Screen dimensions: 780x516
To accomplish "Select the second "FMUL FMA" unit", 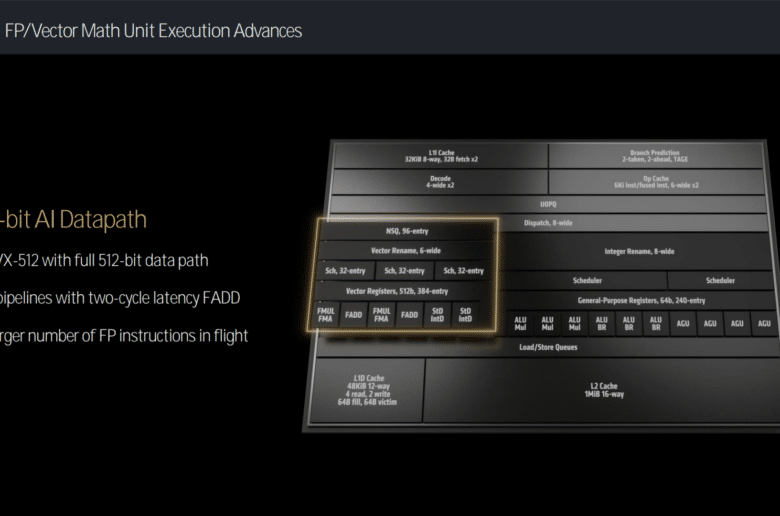I will tap(381, 314).
